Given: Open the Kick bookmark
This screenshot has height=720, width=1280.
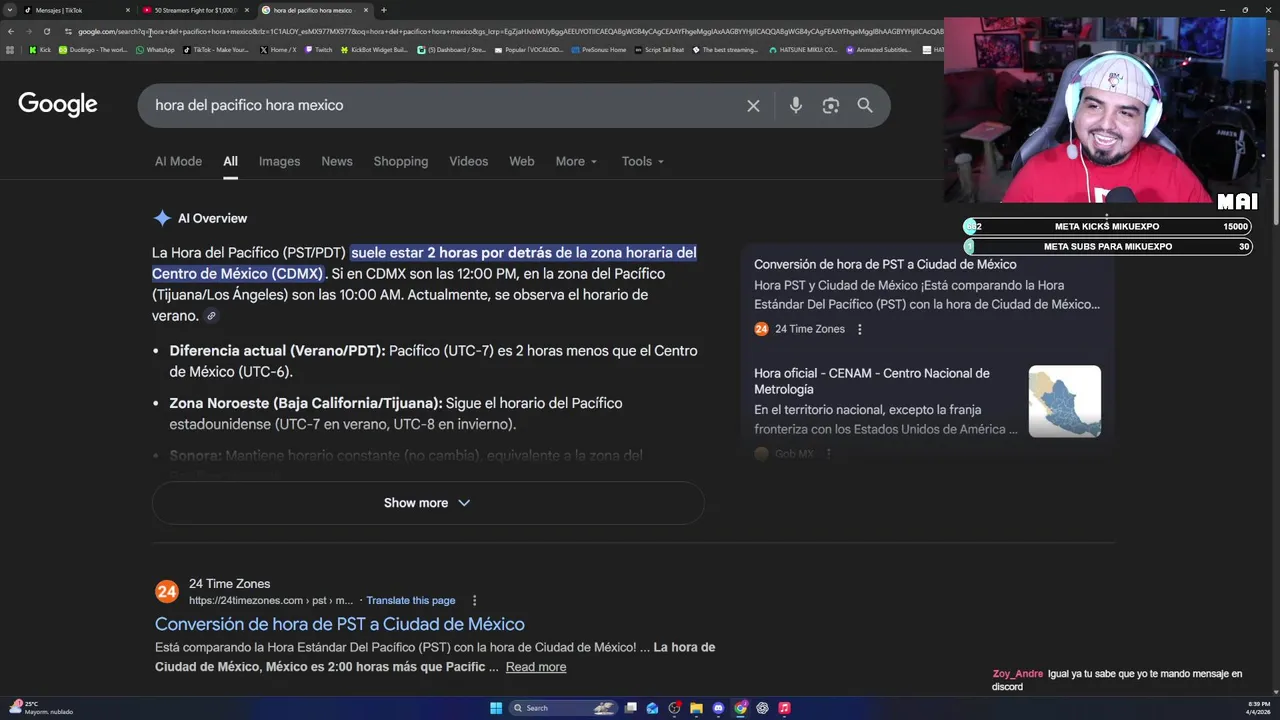Looking at the screenshot, I should pyautogui.click(x=41, y=49).
